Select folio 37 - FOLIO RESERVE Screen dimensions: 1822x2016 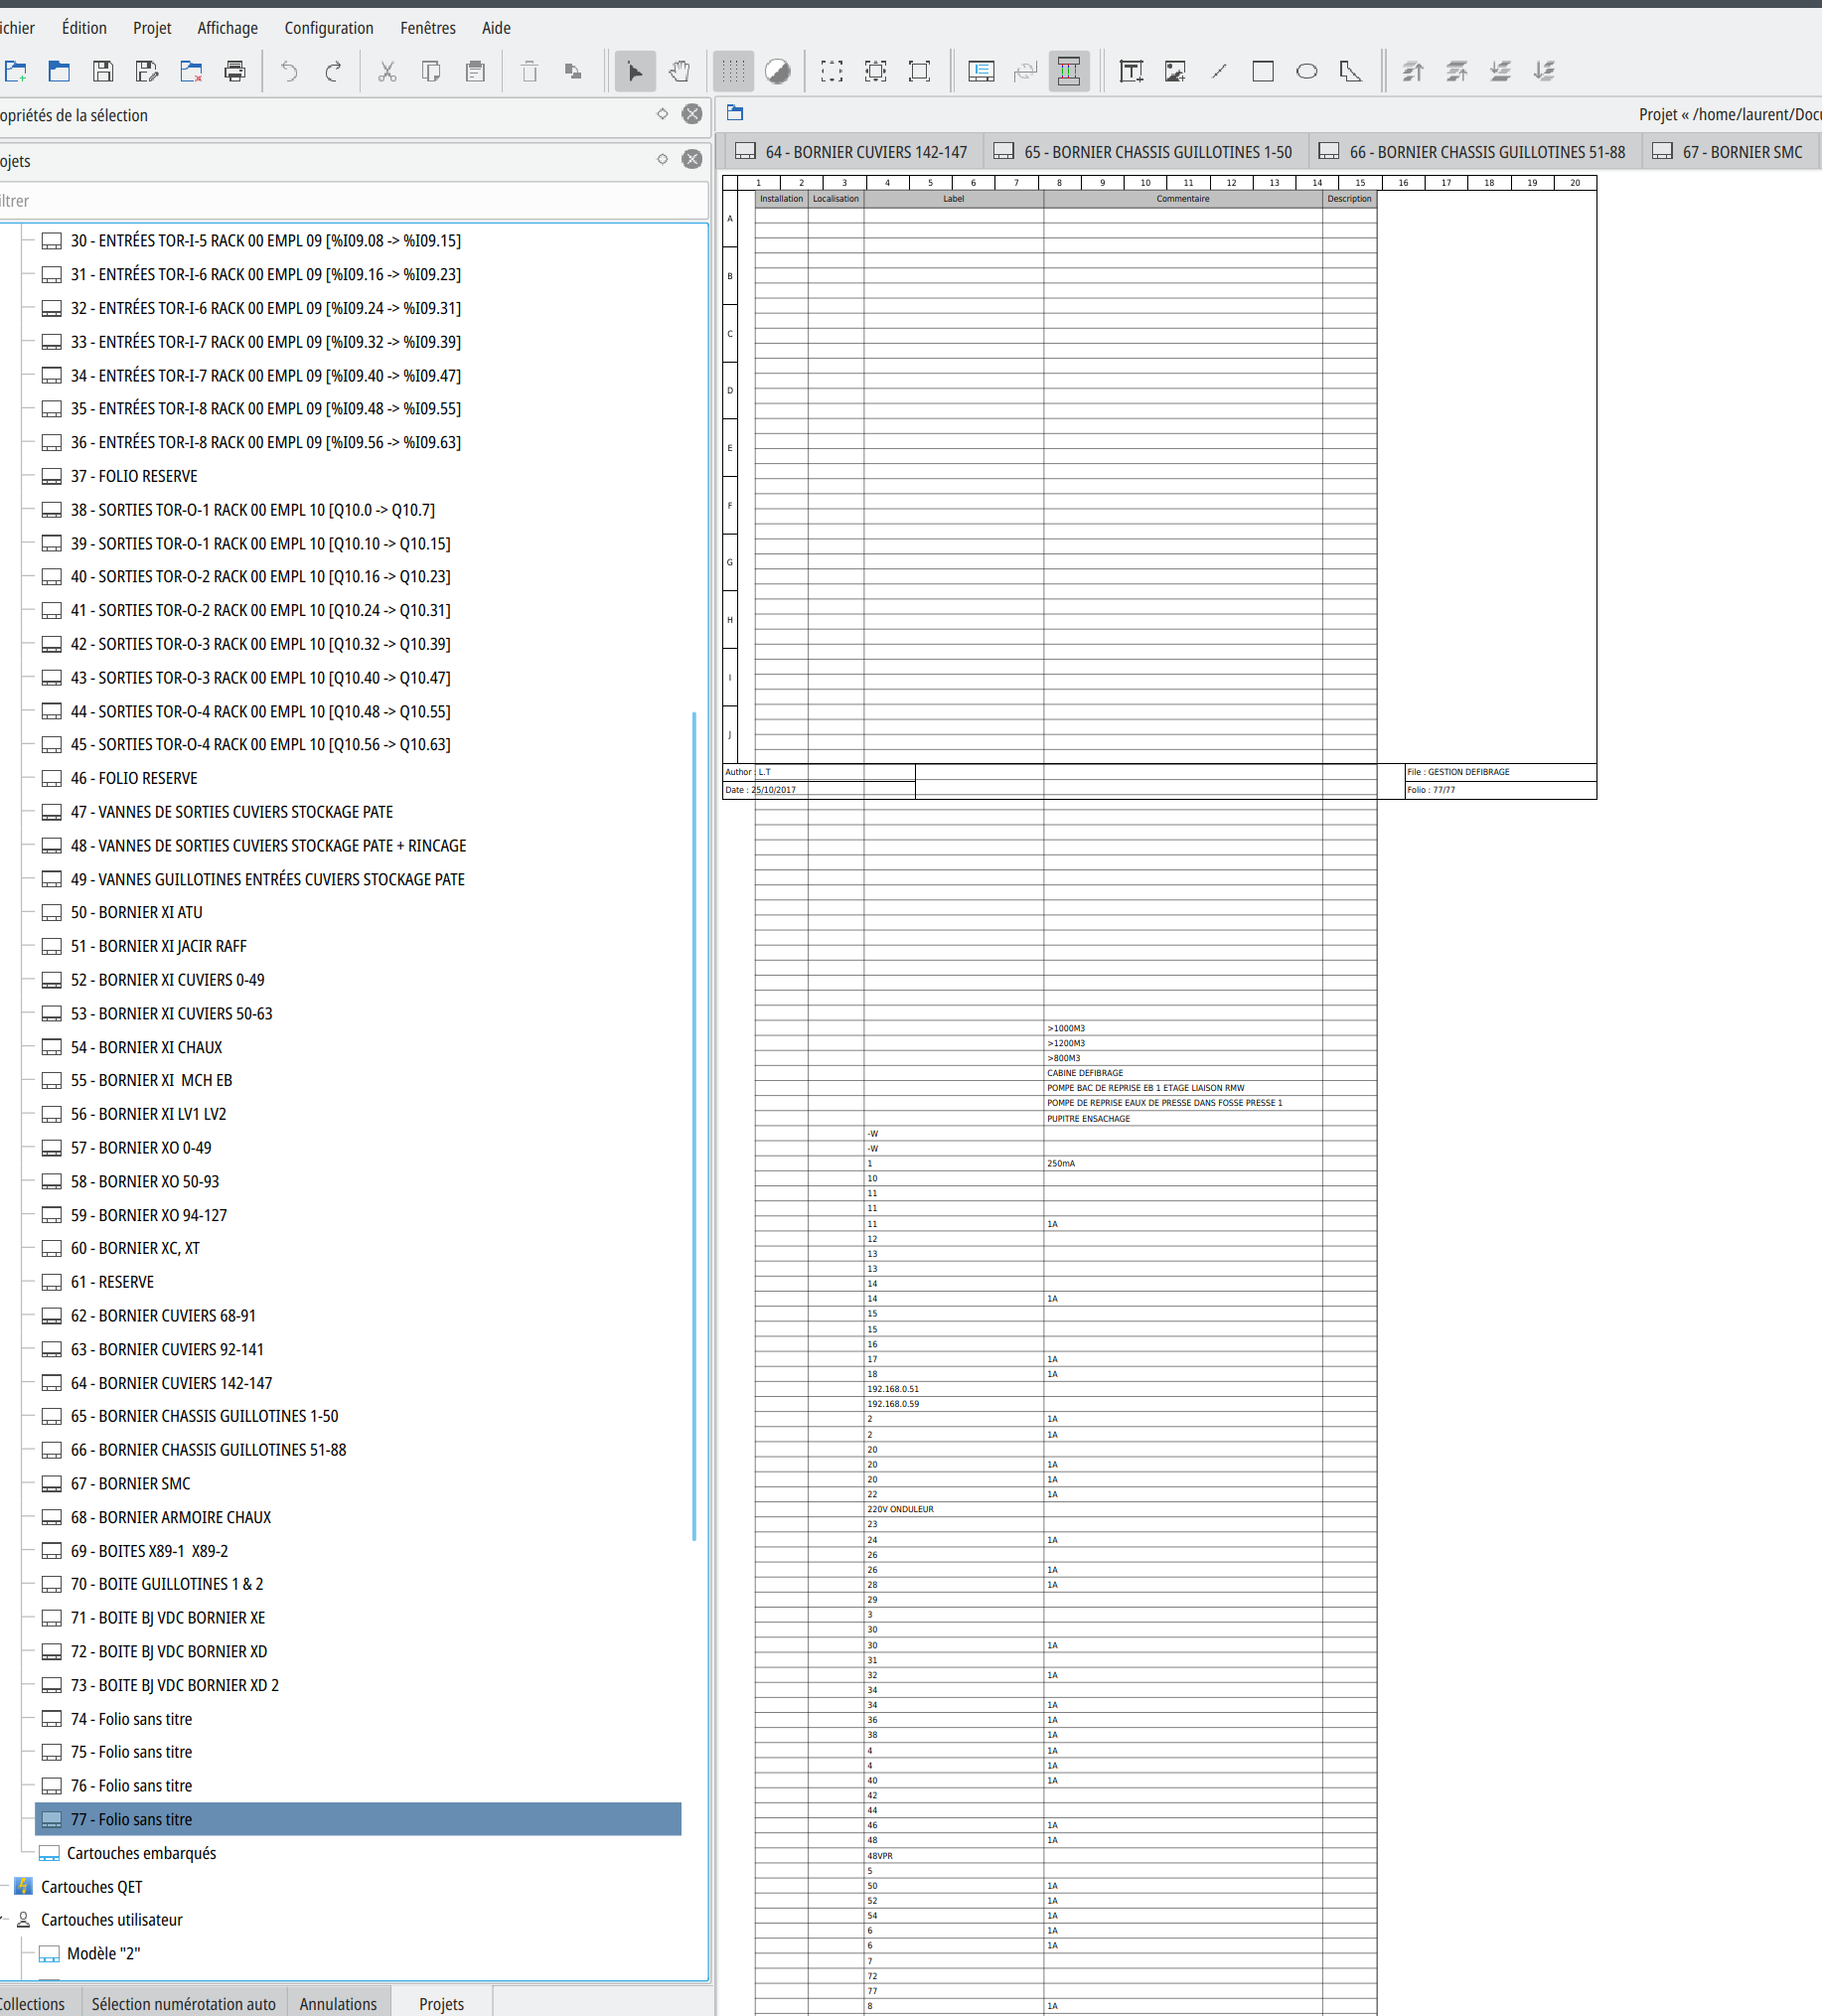134,476
